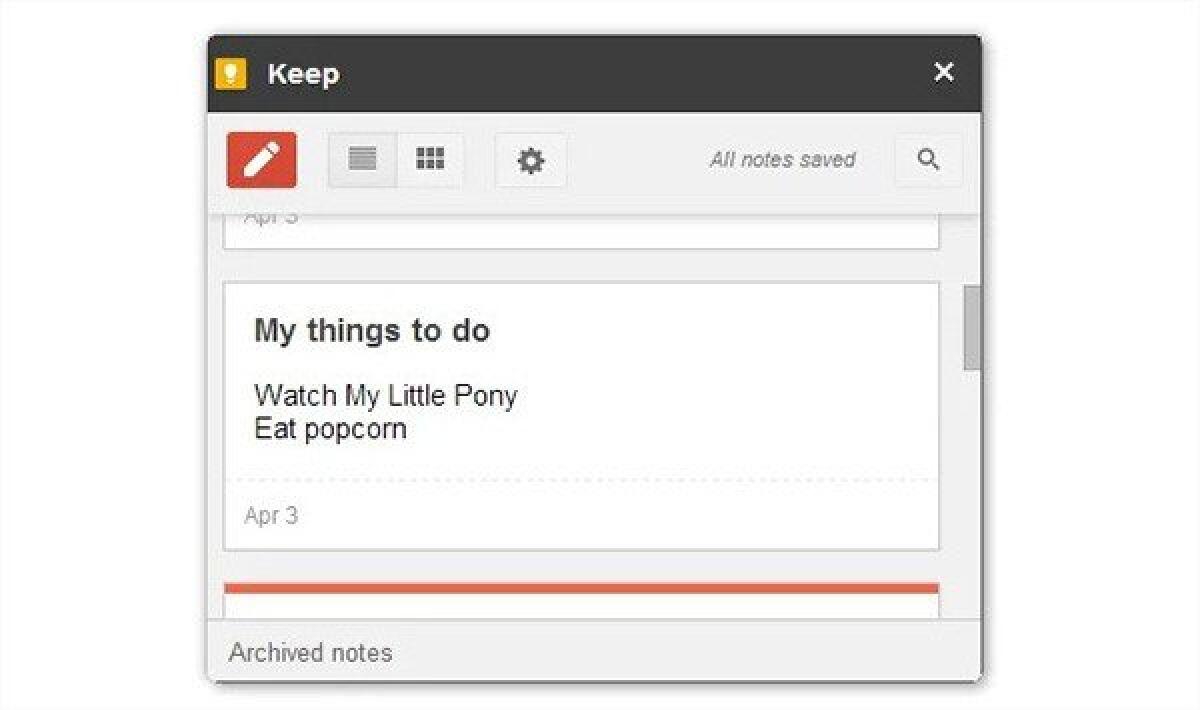Open Keep settings via the gear icon
The image size is (1200, 710).
531,160
